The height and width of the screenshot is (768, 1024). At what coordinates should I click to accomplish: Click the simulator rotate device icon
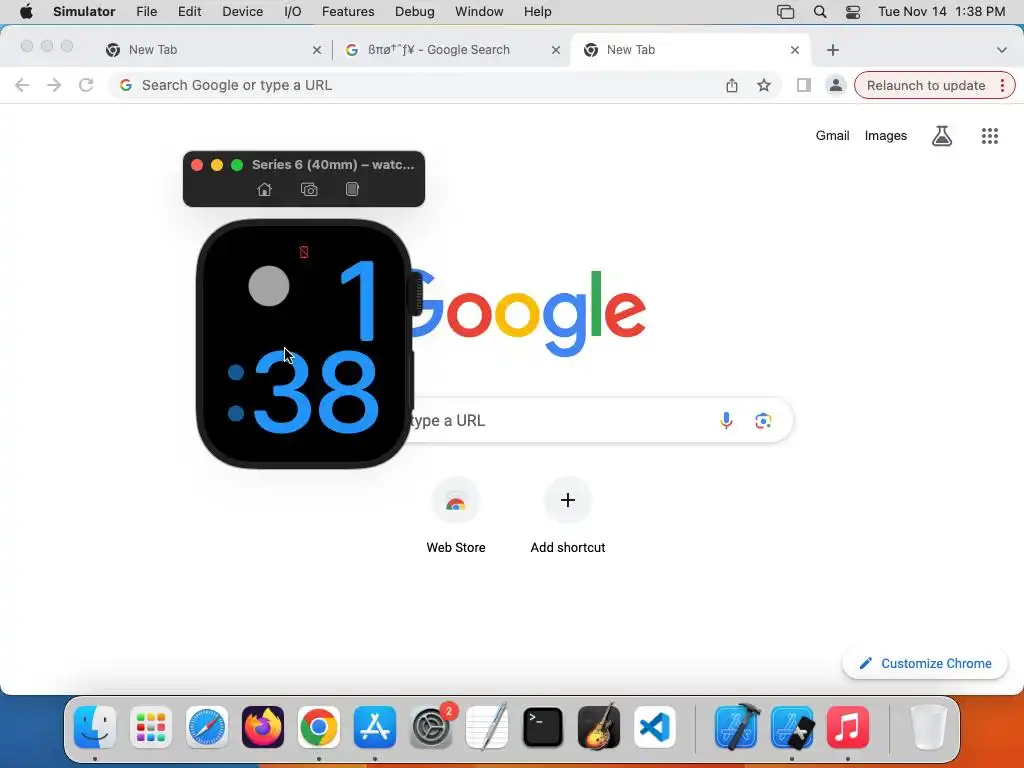[352, 189]
